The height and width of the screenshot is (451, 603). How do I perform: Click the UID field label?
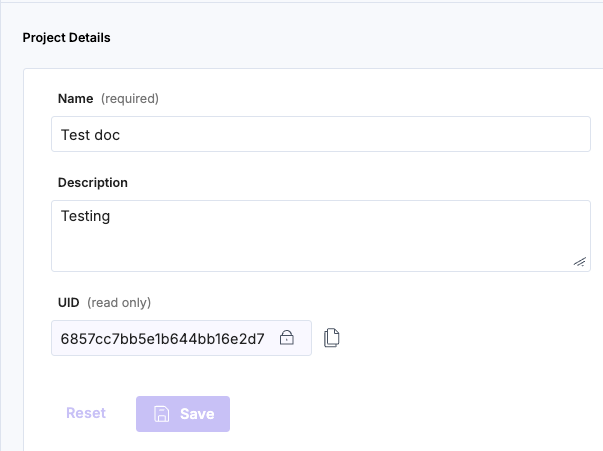(69, 302)
